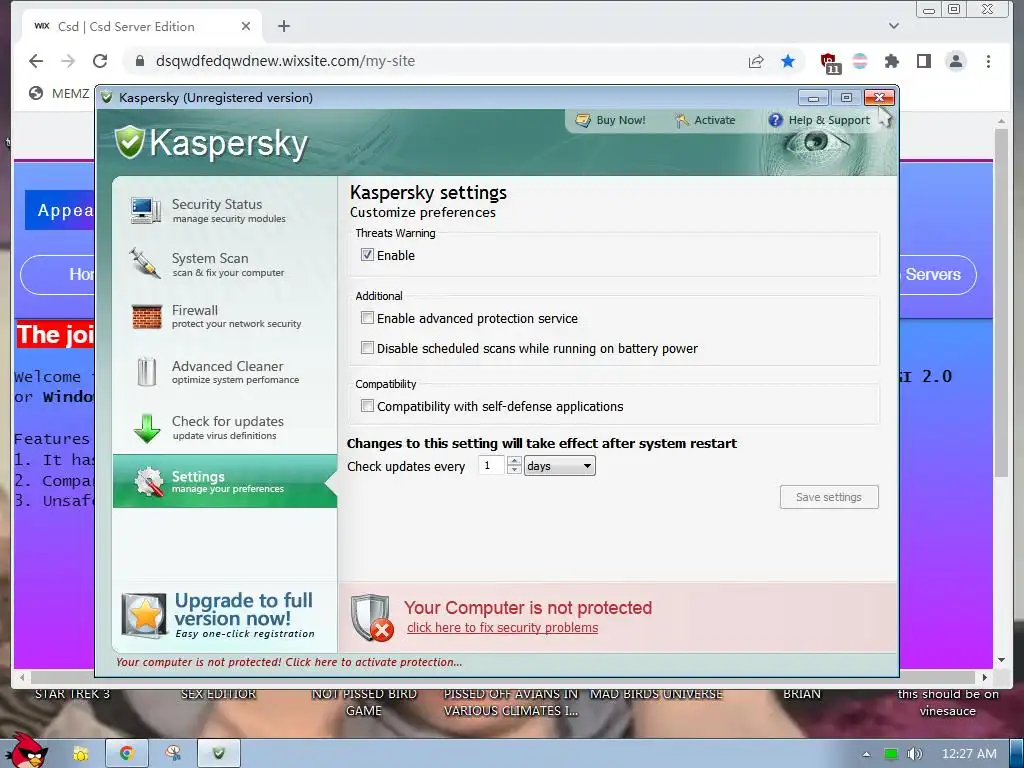Go back in Chrome browser
The height and width of the screenshot is (768, 1024).
click(36, 61)
